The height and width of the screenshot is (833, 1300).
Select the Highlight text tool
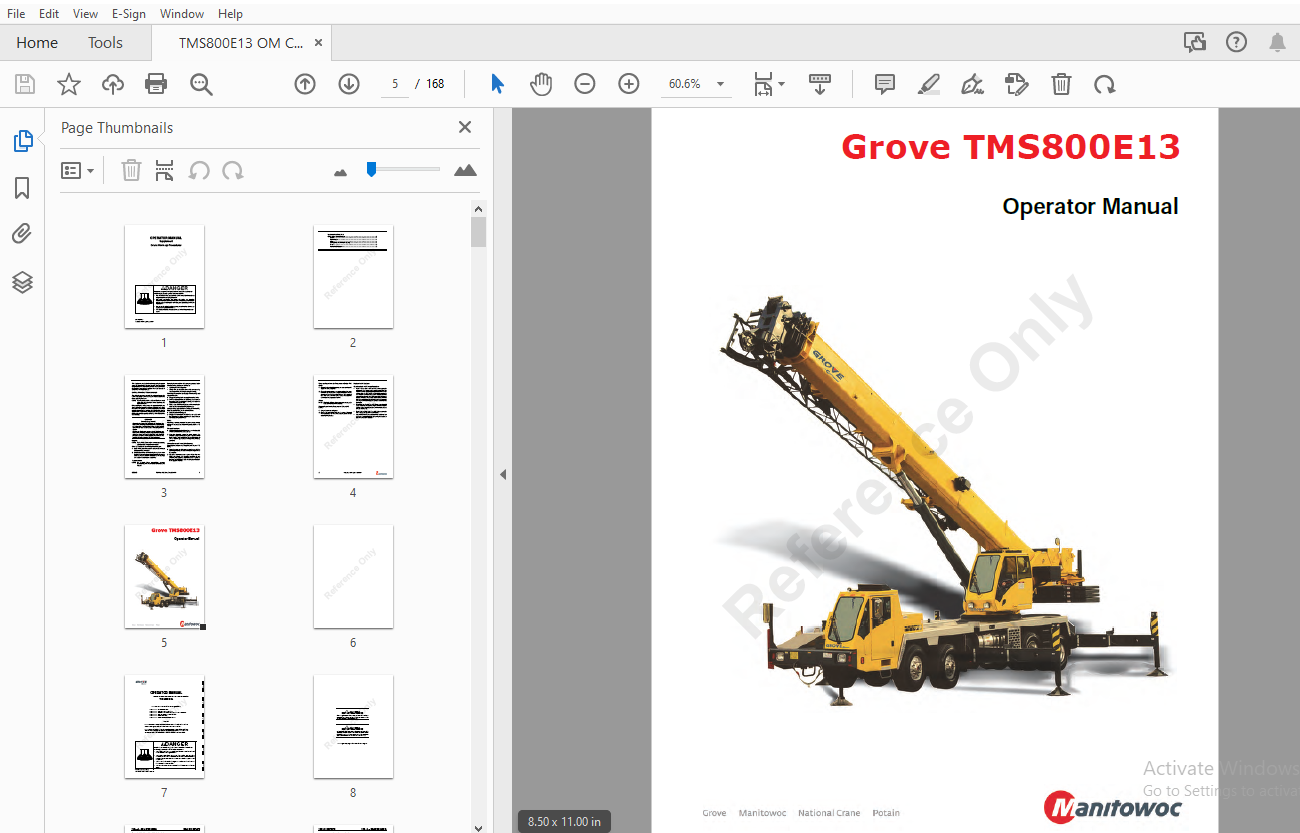click(929, 84)
